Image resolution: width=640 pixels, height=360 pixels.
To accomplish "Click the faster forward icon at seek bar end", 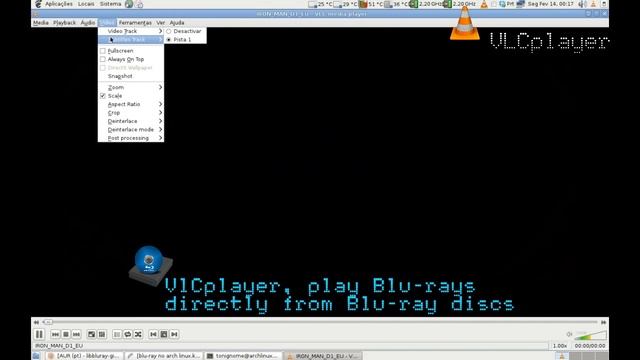I will tap(604, 322).
